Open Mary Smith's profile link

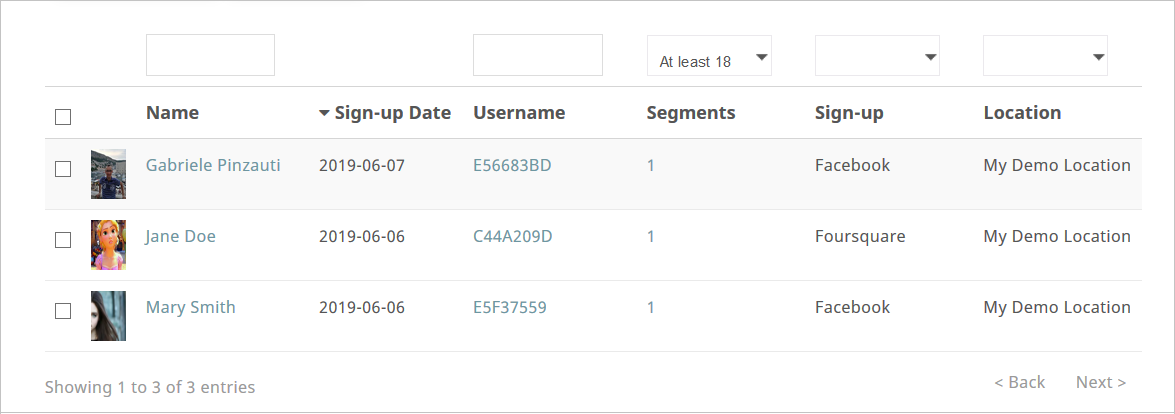(x=190, y=308)
